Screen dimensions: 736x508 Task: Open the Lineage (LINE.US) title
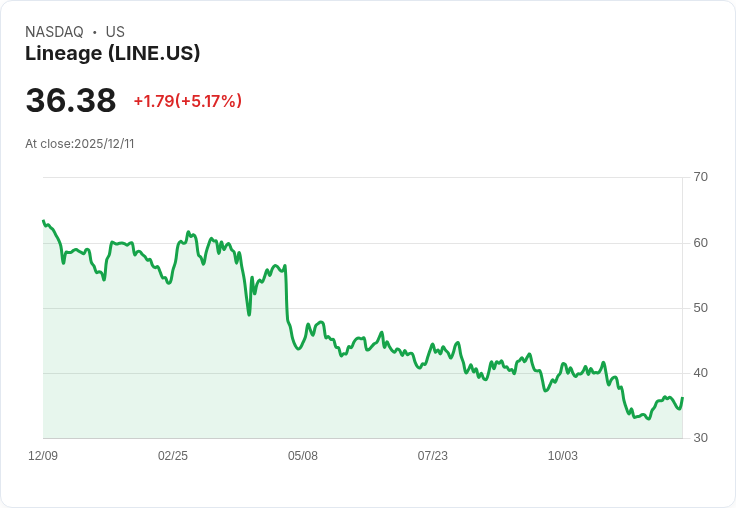point(112,53)
